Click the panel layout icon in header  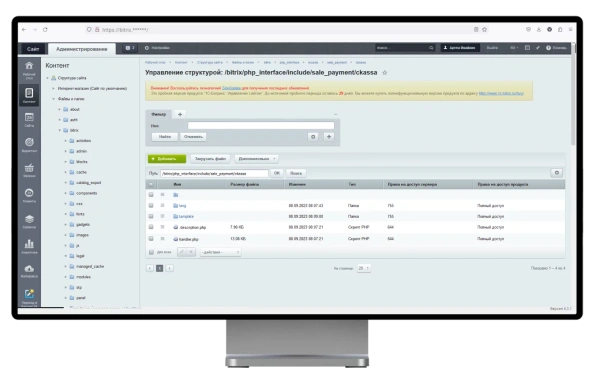527,48
